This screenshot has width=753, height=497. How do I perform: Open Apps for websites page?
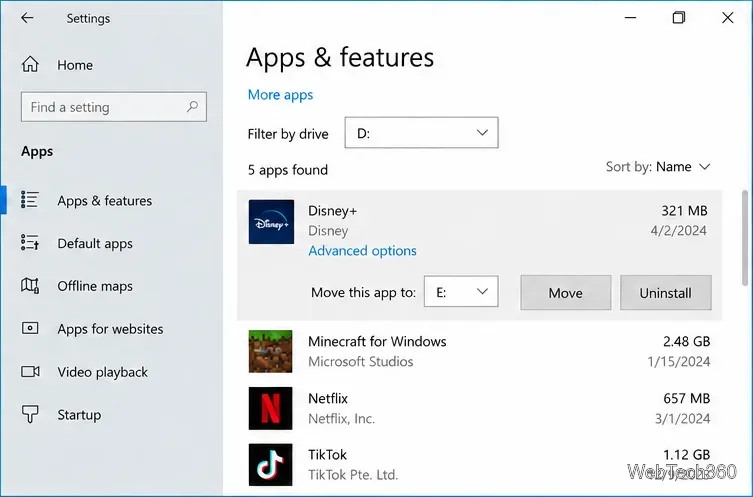pyautogui.click(x=110, y=329)
